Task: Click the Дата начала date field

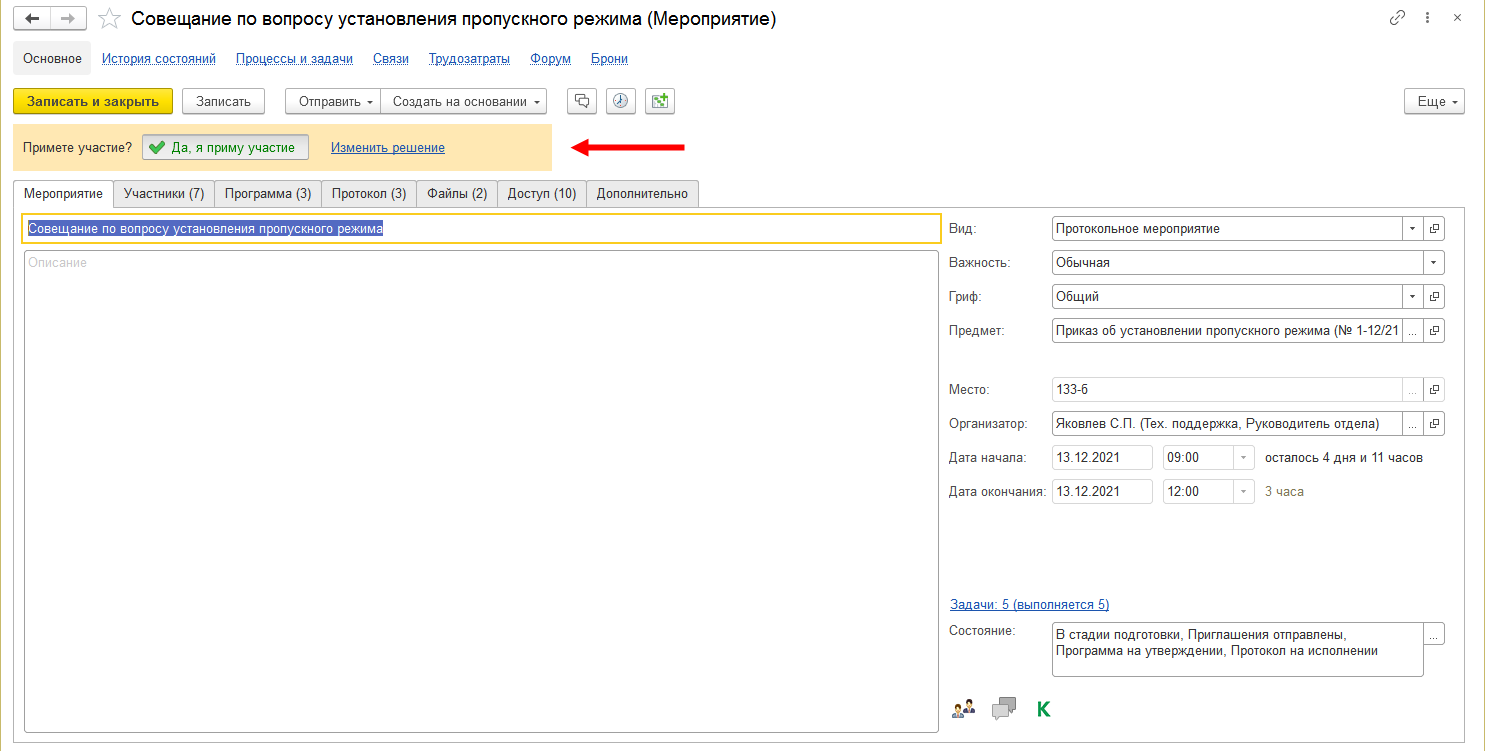Action: pos(1102,458)
